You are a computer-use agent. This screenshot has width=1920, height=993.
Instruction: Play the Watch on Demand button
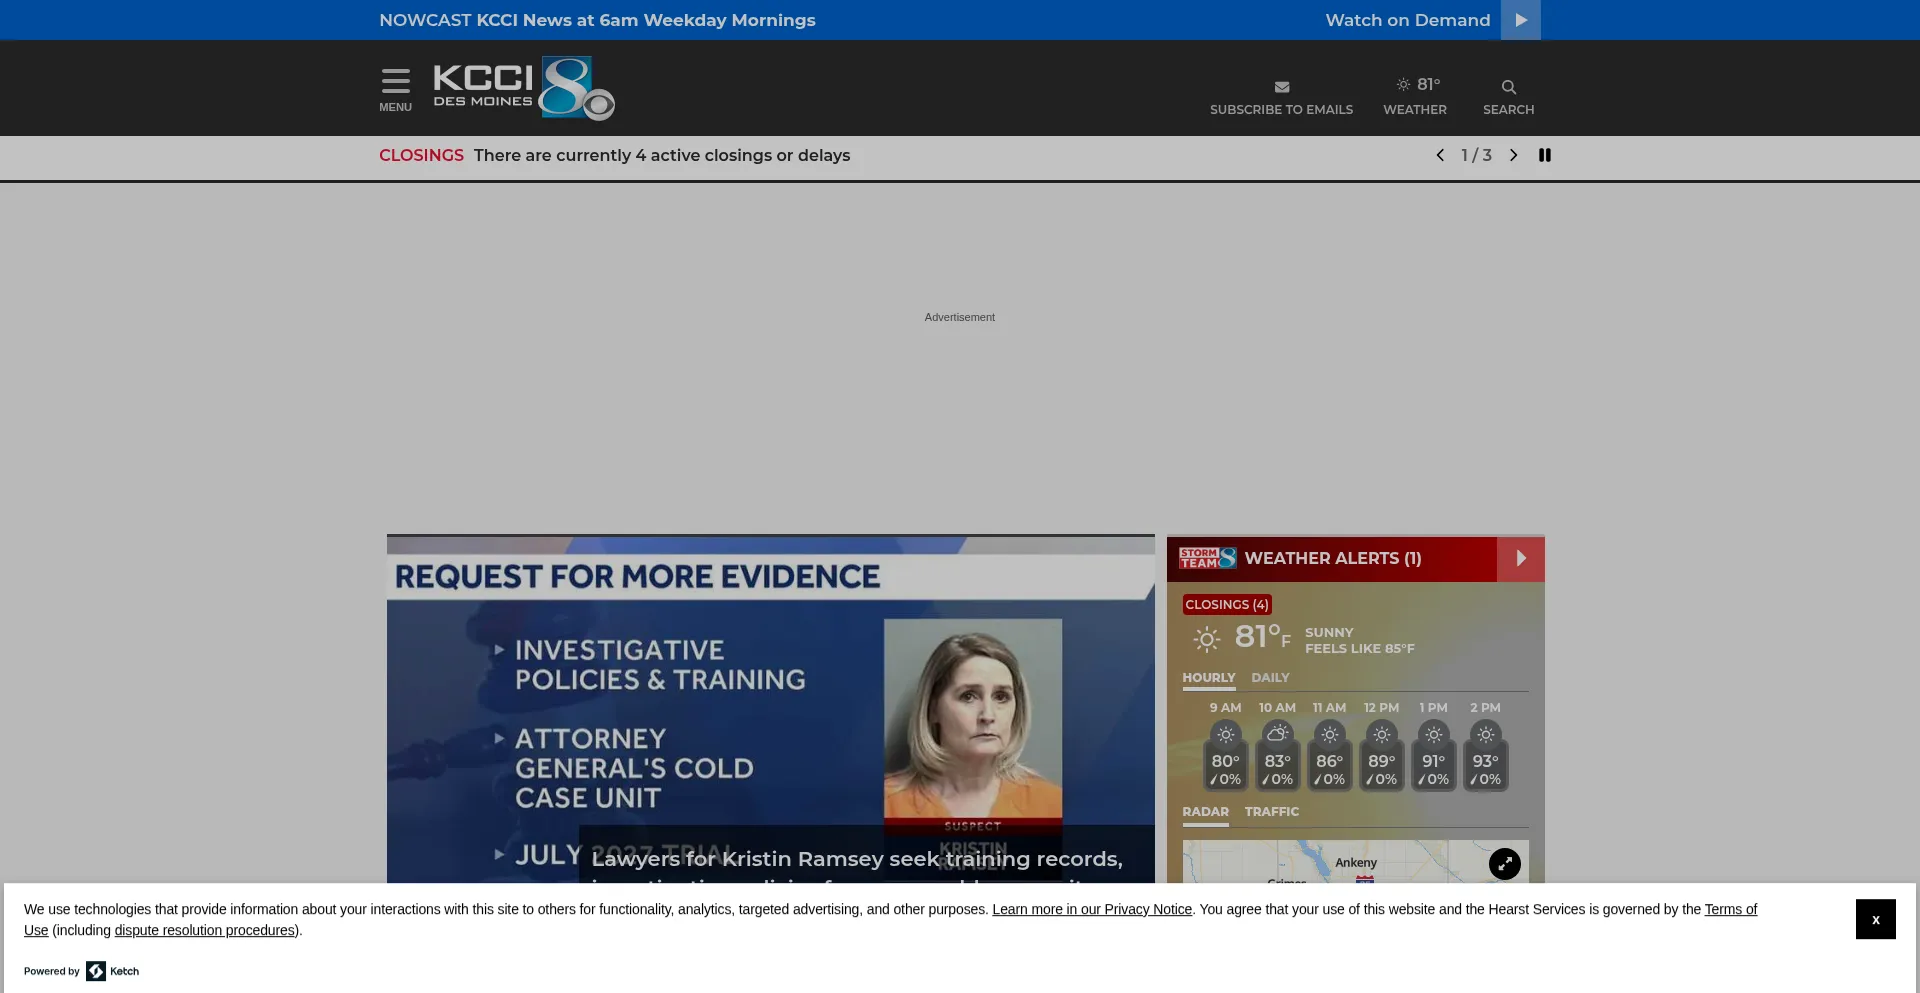tap(1520, 20)
